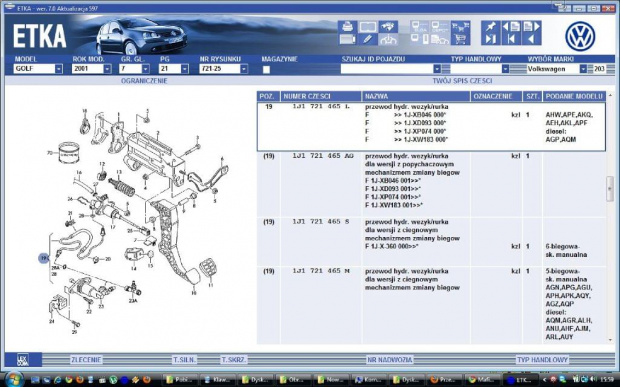Click the ZLECENIE button in the bottom bar
The height and width of the screenshot is (387, 620).
pos(86,360)
